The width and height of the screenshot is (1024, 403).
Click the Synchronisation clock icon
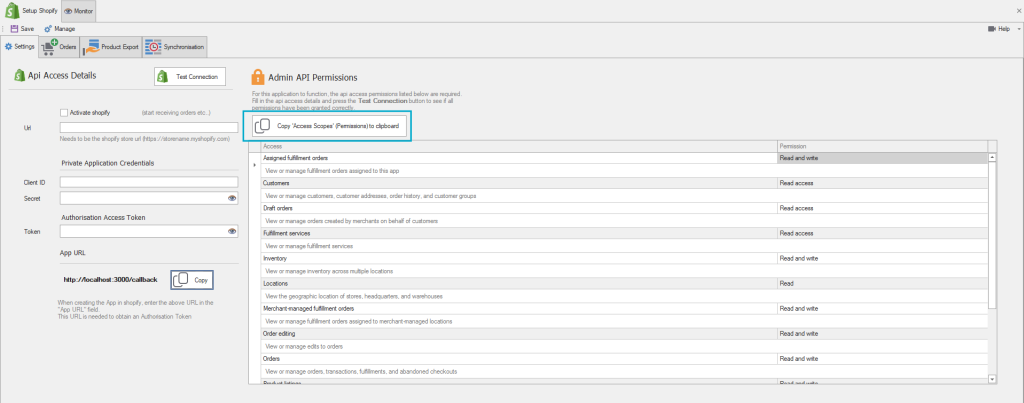coord(153,47)
